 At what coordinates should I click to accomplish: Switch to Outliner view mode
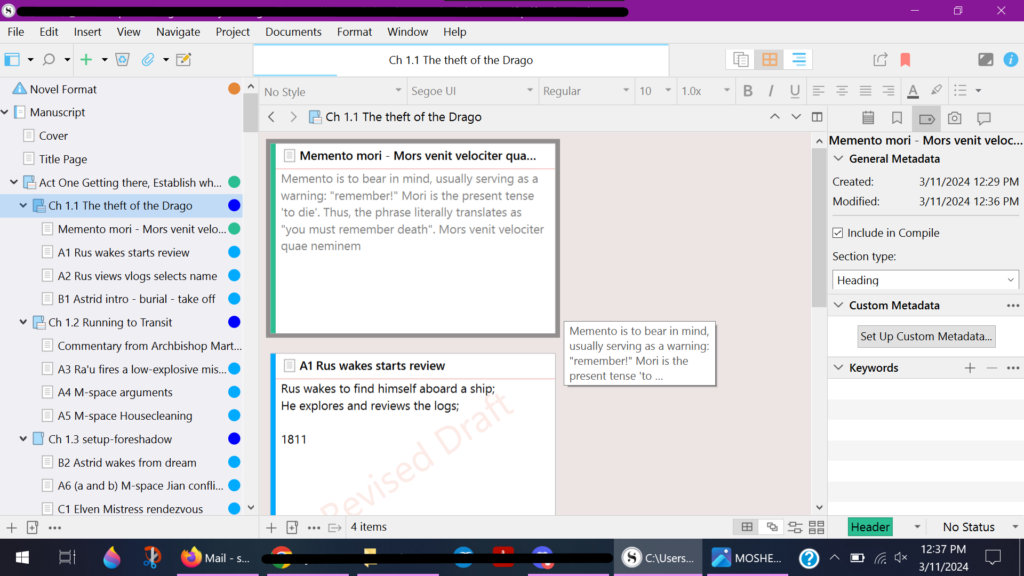point(798,60)
